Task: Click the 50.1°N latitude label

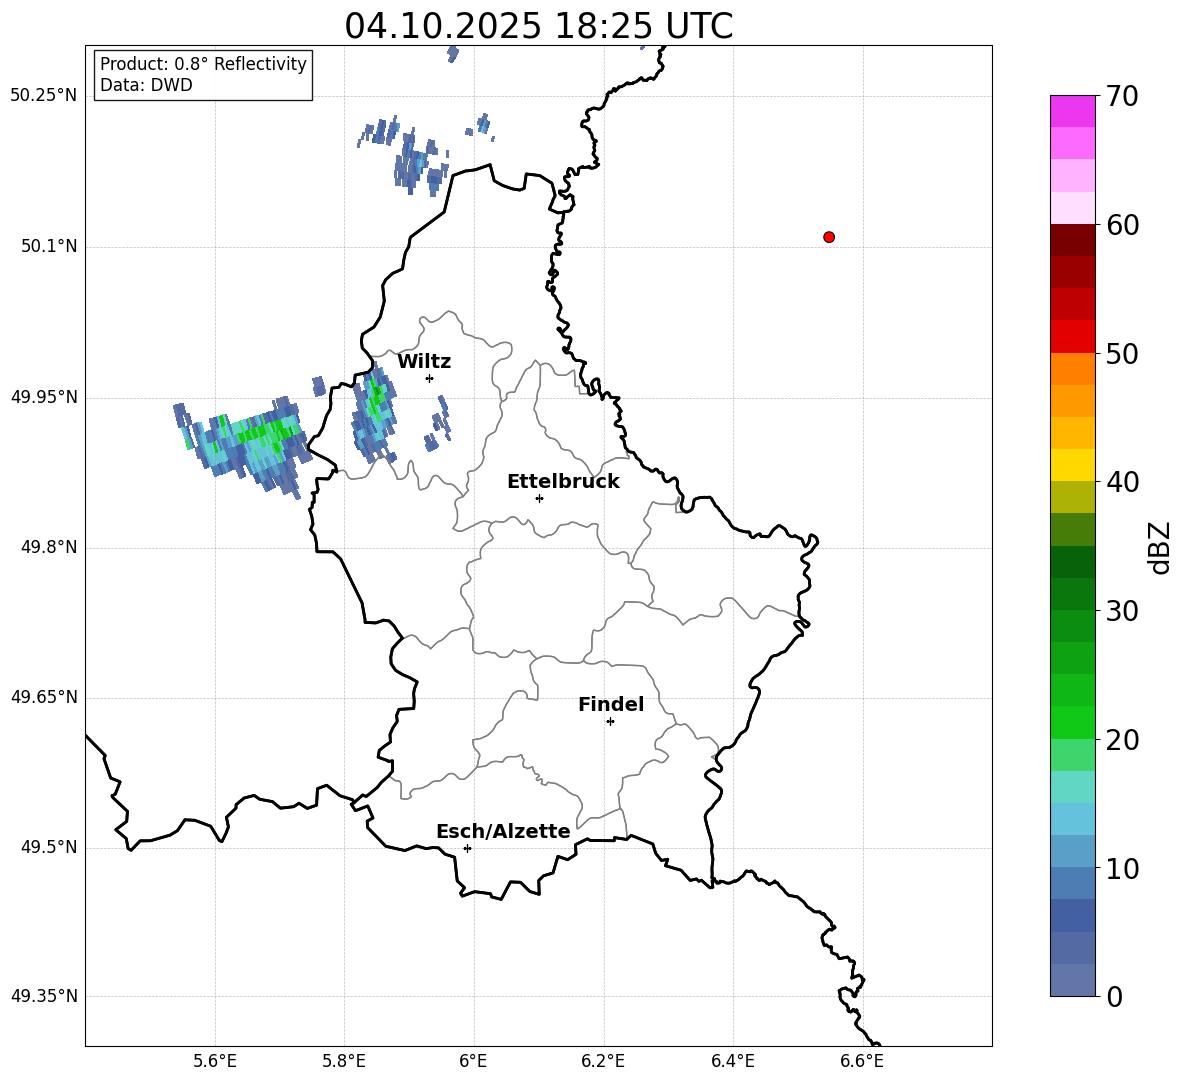Action: 49,247
